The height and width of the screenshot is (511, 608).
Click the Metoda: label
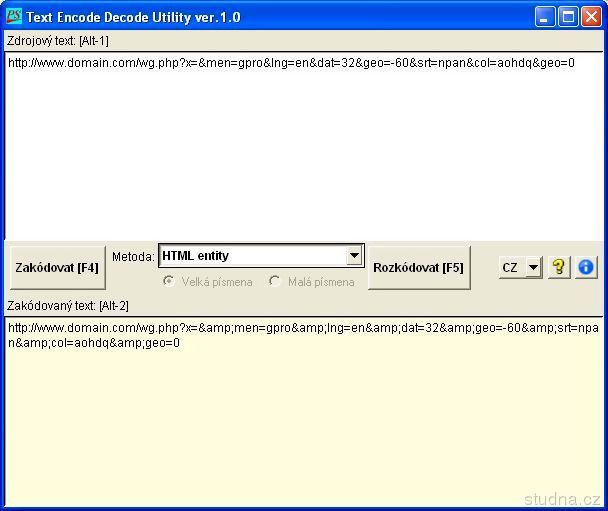pyautogui.click(x=133, y=256)
